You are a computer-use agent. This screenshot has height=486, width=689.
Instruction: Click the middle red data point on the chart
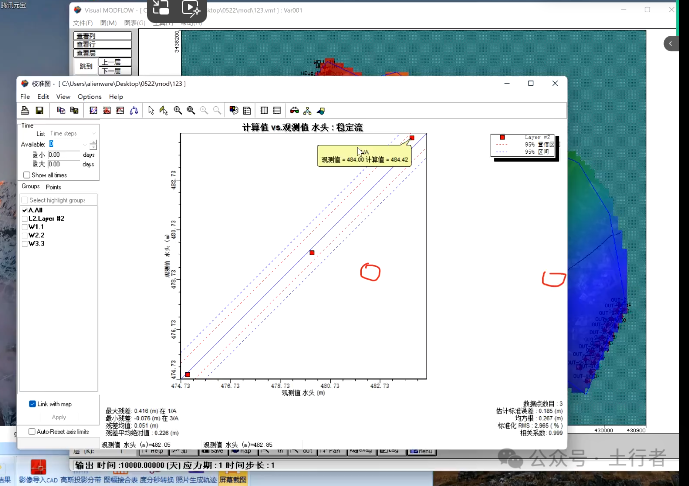[312, 253]
